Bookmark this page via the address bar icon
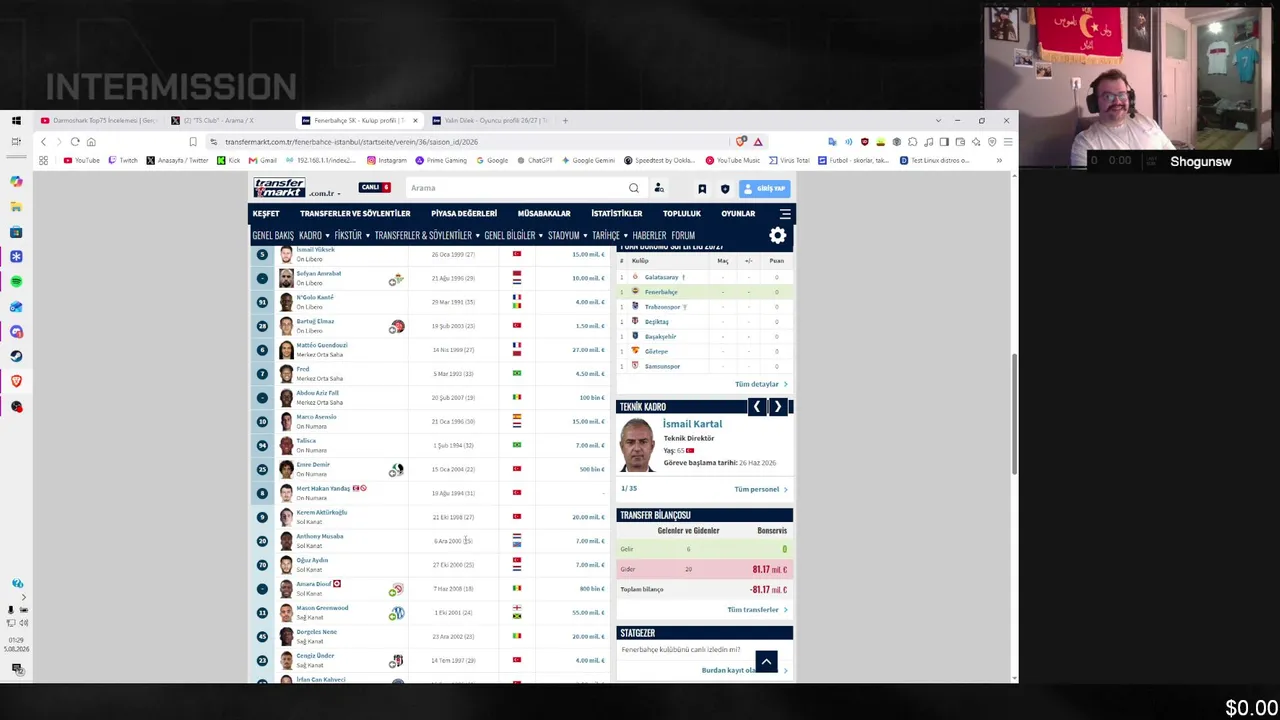The height and width of the screenshot is (720, 1280). [x=193, y=142]
